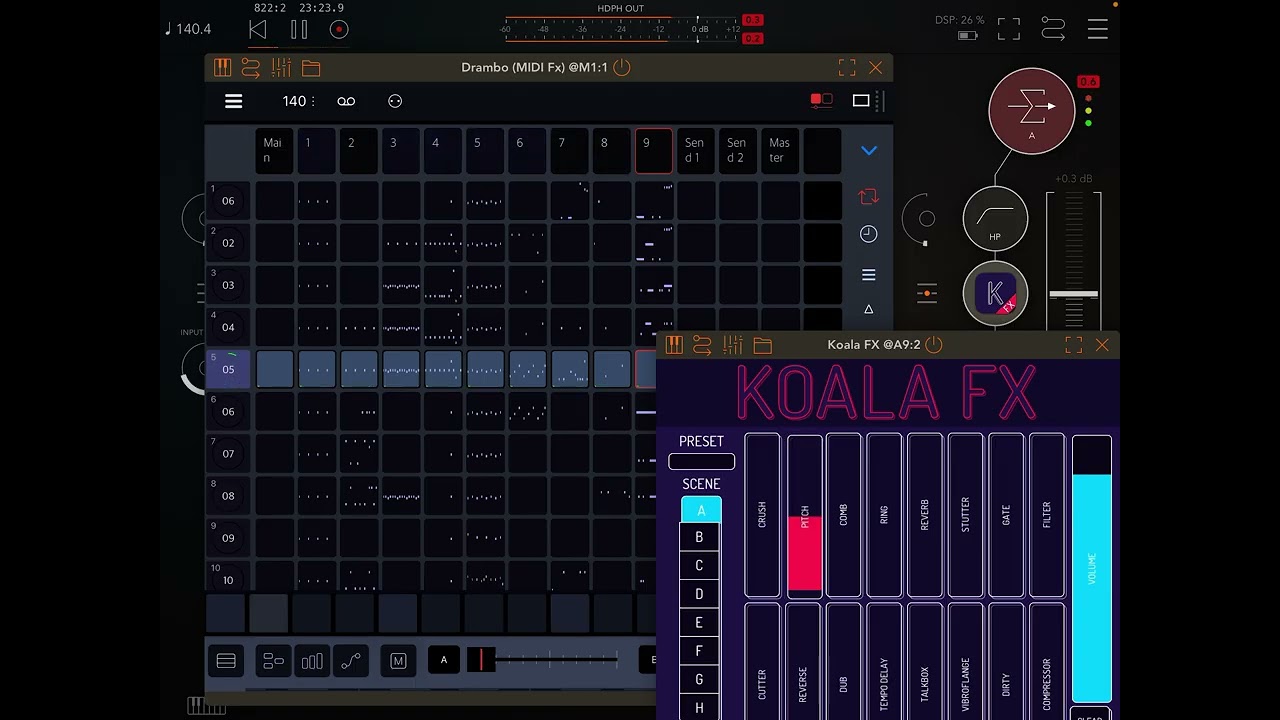Open the mix bus A node in AUM channel

coord(1032,111)
